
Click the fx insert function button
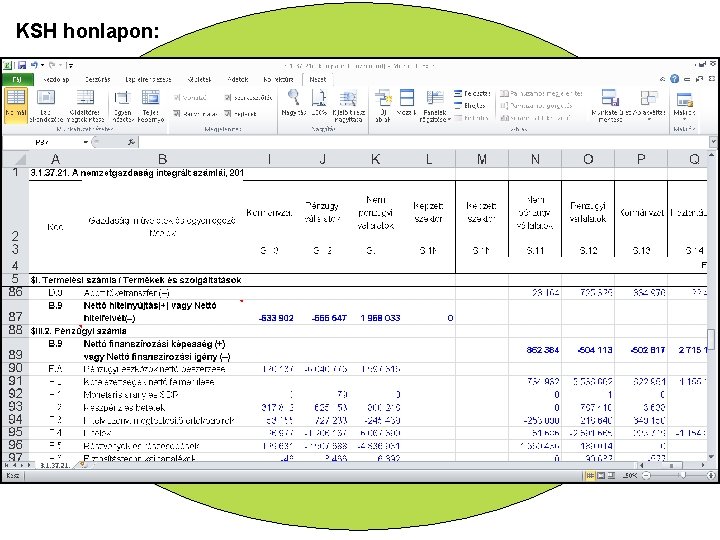coord(131,142)
